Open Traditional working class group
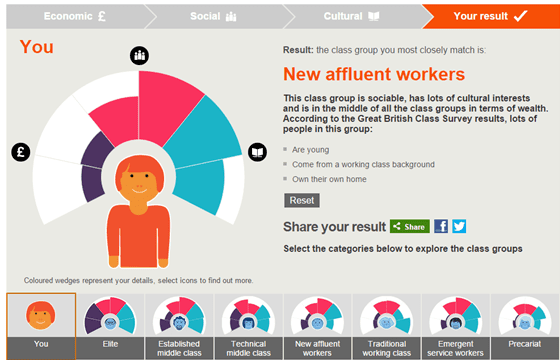Image resolution: width=560 pixels, height=360 pixels. click(387, 326)
